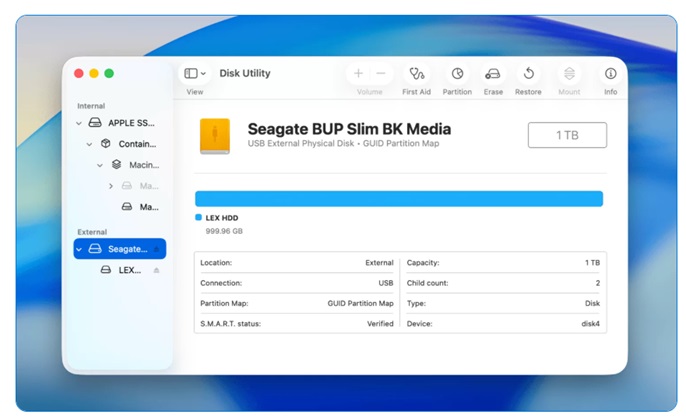Image resolution: width=686 pixels, height=418 pixels.
Task: Collapse the Macin... volume group
Action: [x=100, y=165]
